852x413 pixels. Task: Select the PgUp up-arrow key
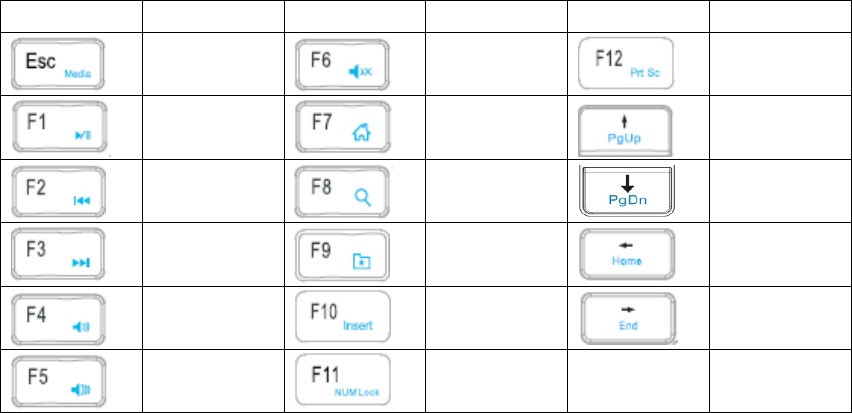pos(625,130)
